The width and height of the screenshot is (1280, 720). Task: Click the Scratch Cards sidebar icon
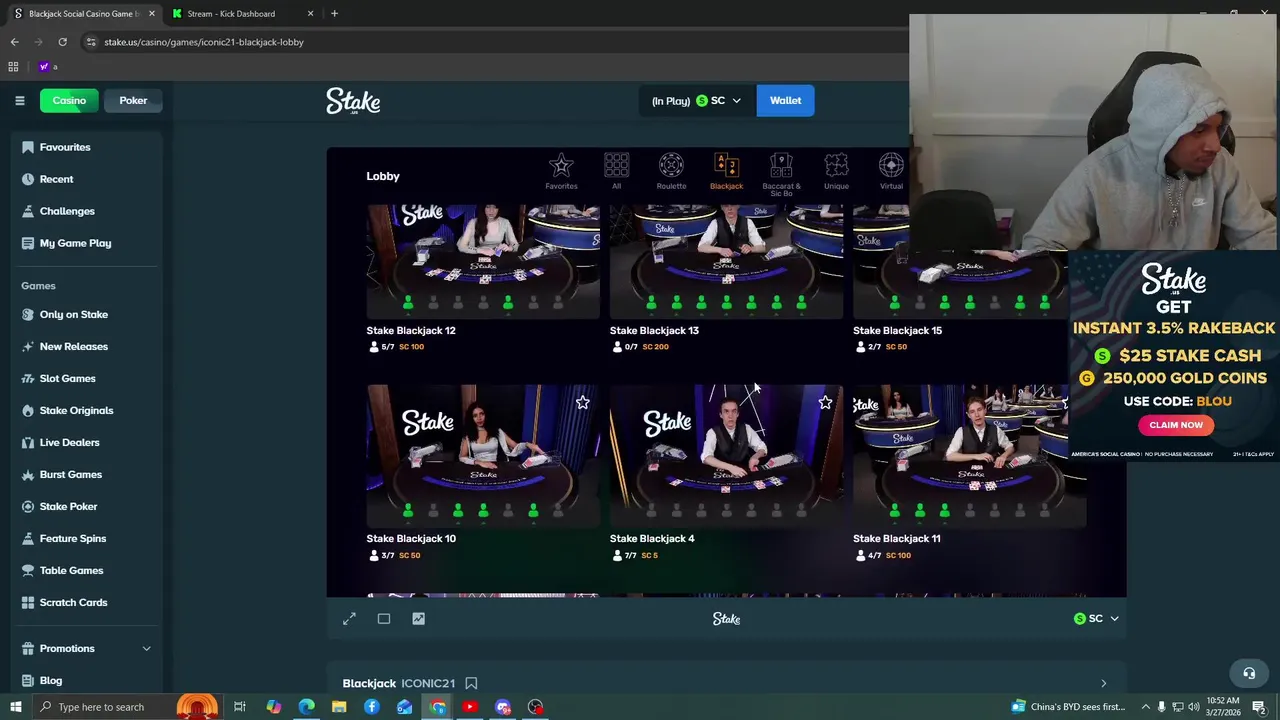(28, 602)
